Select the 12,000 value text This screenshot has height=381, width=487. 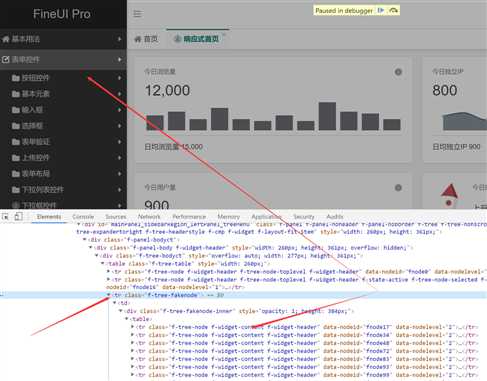click(167, 90)
